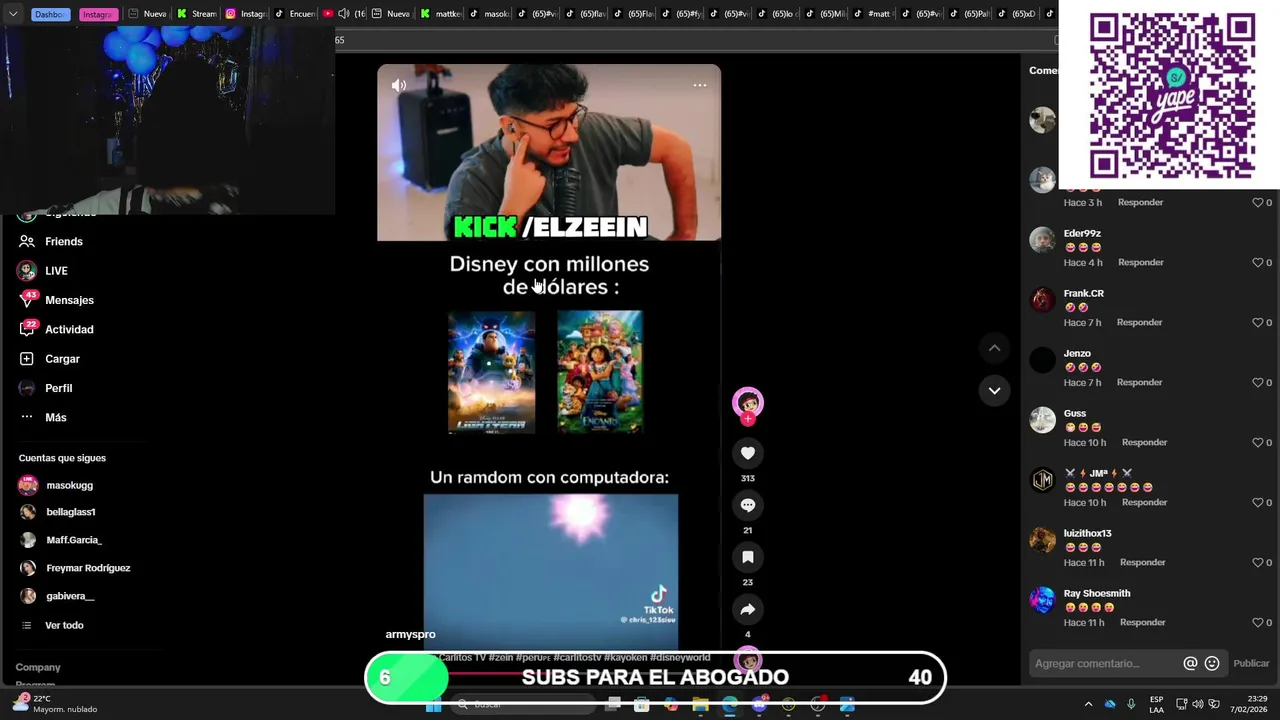
Task: Open the video's three-dot options menu
Action: point(700,85)
